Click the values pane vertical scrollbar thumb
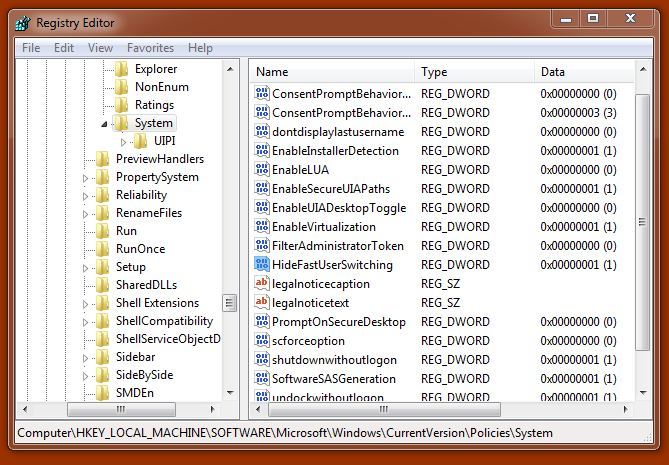Image resolution: width=669 pixels, height=465 pixels. 643,222
